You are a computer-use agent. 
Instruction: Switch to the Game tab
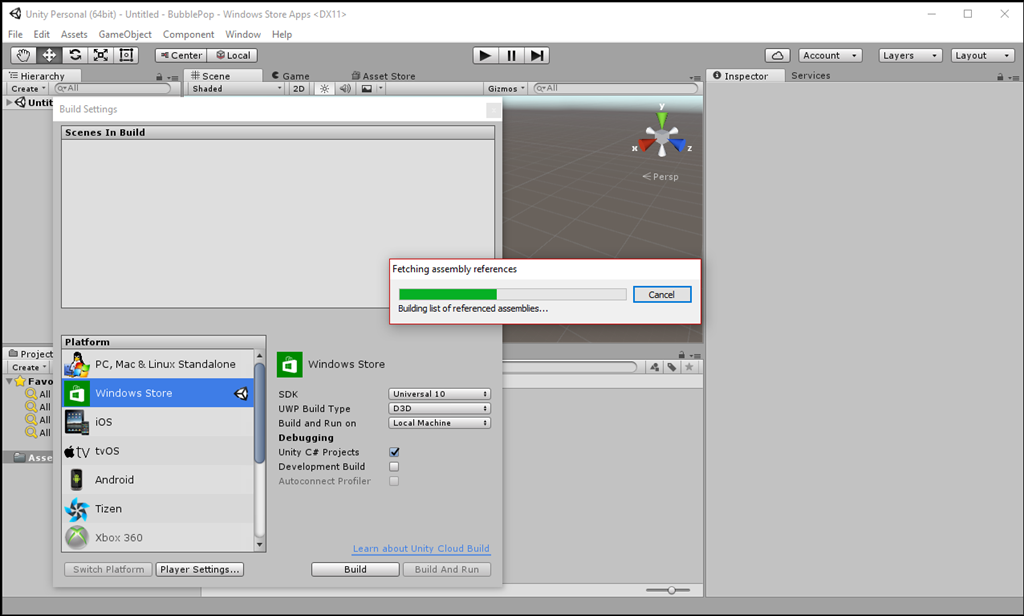pyautogui.click(x=291, y=76)
